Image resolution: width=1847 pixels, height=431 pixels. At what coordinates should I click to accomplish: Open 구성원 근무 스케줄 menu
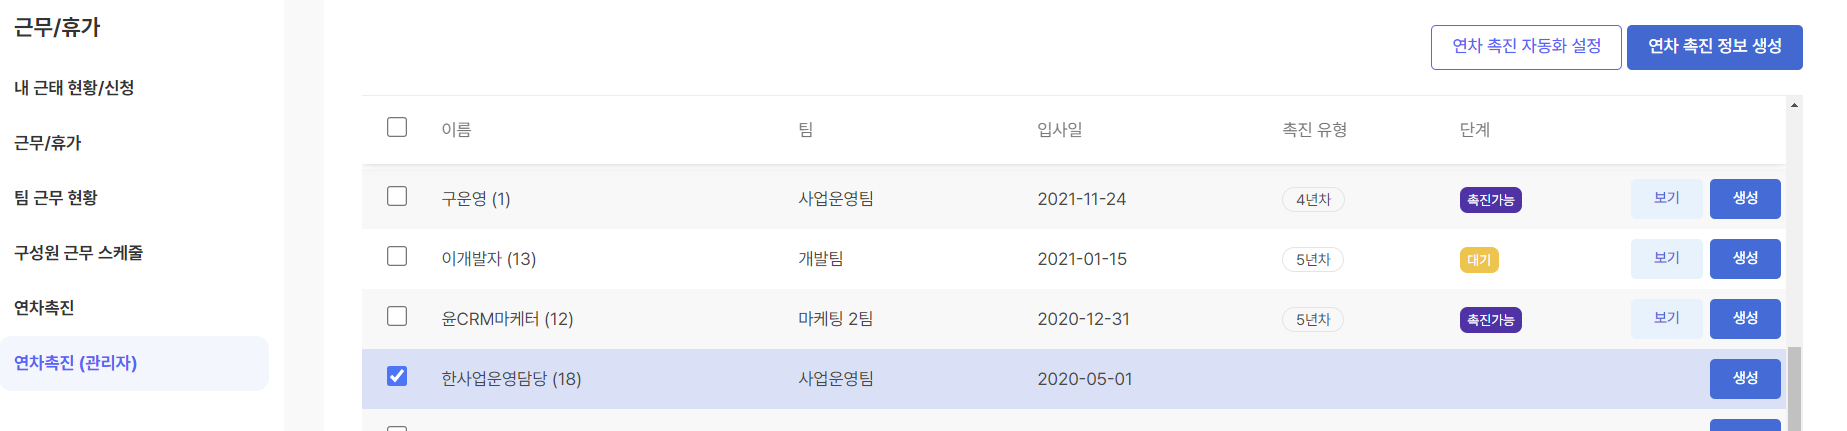click(79, 253)
